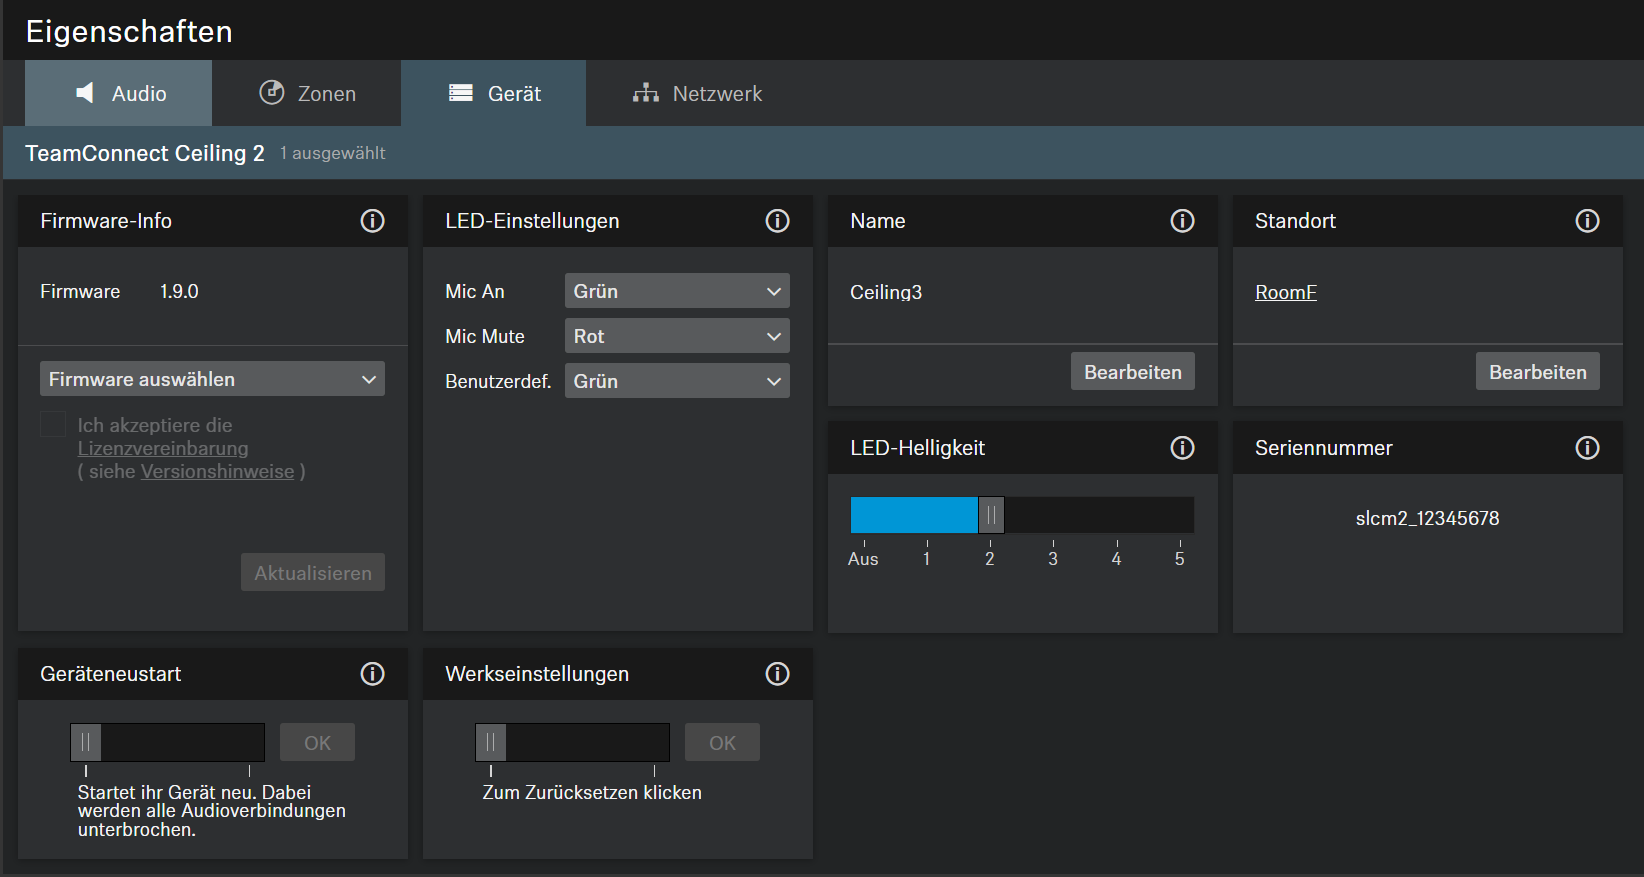1644x877 pixels.
Task: Click the Firmware-Info info icon
Action: tap(372, 221)
